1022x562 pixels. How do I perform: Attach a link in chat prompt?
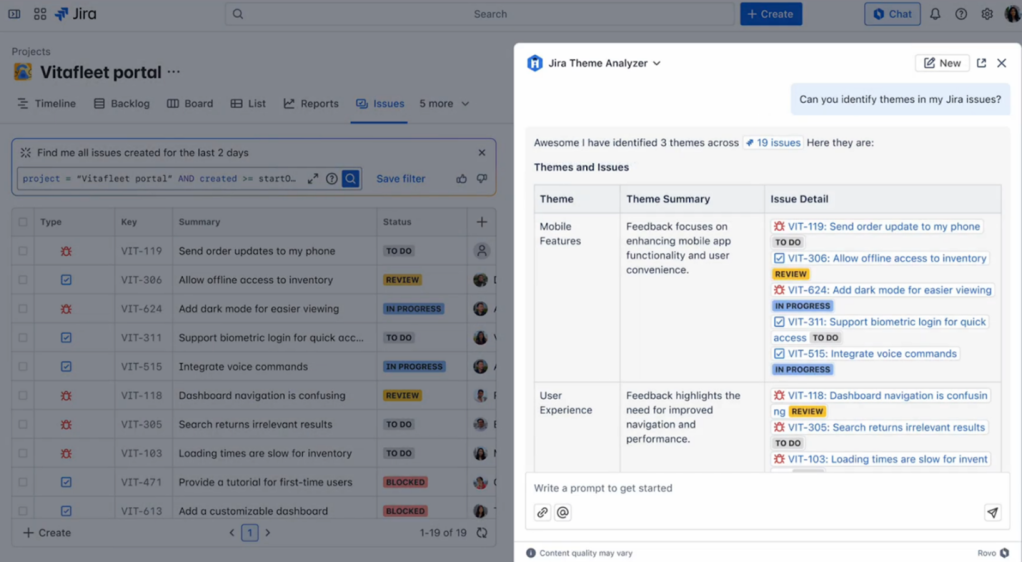(542, 512)
